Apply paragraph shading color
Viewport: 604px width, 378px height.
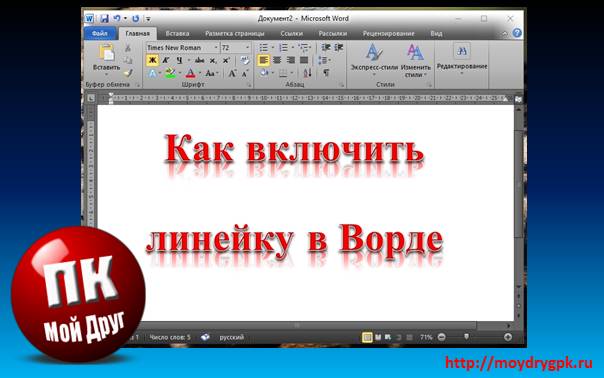(x=264, y=73)
